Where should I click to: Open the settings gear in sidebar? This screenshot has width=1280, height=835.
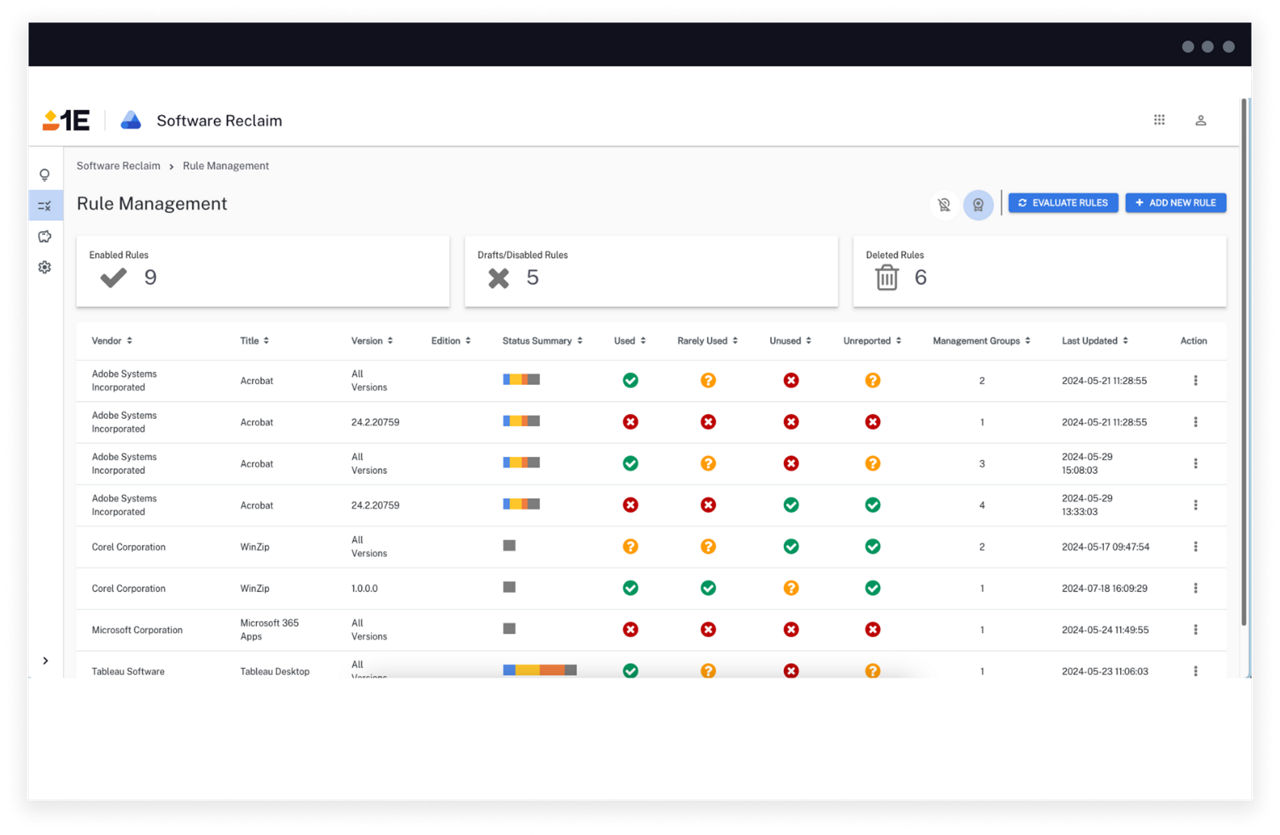45,267
